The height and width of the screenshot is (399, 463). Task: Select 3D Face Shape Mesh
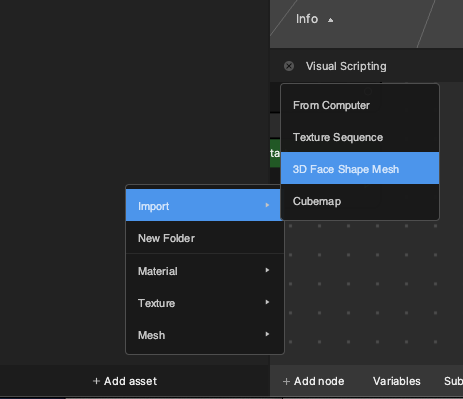tap(360, 168)
